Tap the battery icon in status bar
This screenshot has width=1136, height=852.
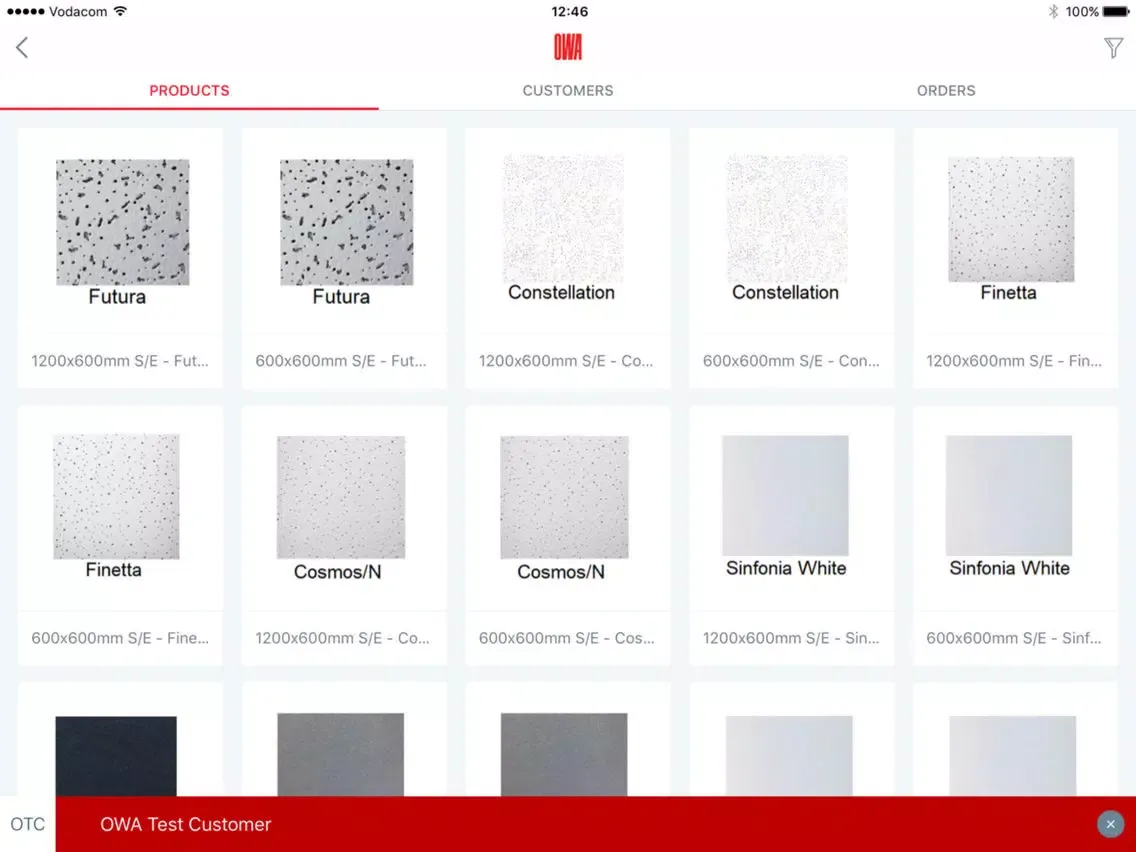tap(1116, 12)
